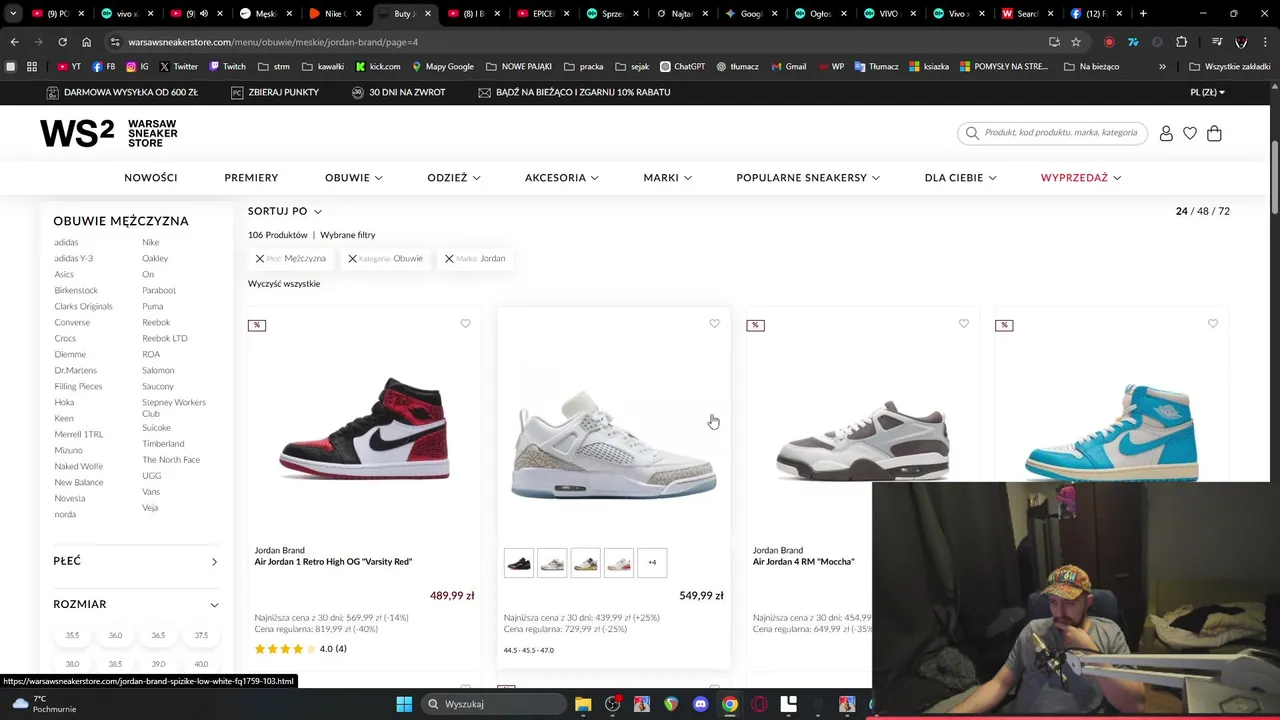This screenshot has height=720, width=1280.
Task: Open a new browser tab
Action: pyautogui.click(x=1143, y=14)
